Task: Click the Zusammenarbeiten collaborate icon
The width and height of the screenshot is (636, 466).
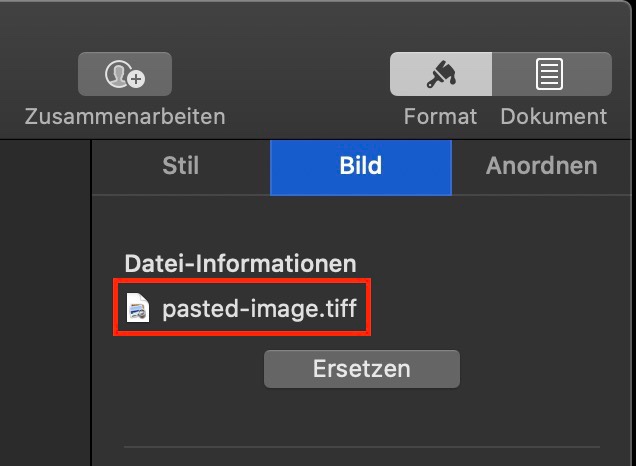Action: point(124,74)
